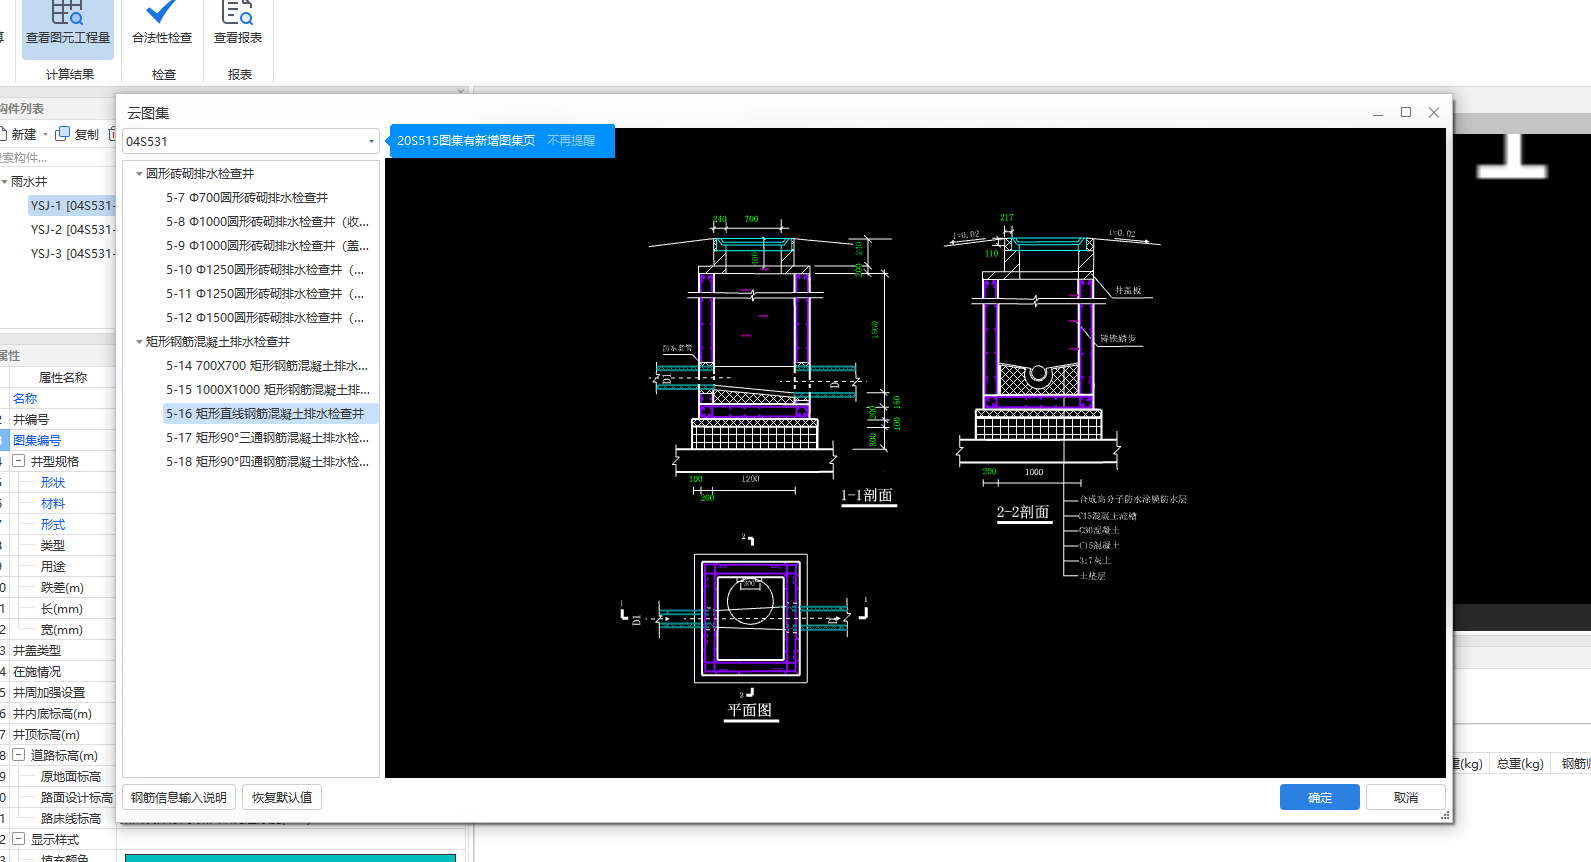Collapse the 道路标高(m) property group
This screenshot has width=1591, height=862.
18,755
